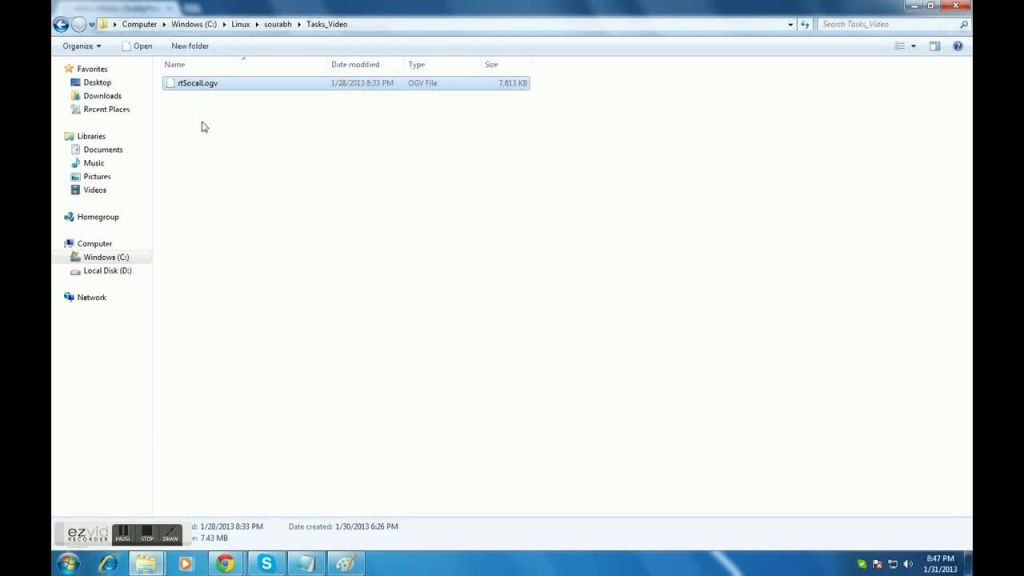Click the Back navigation arrow
The height and width of the screenshot is (576, 1024).
click(61, 24)
